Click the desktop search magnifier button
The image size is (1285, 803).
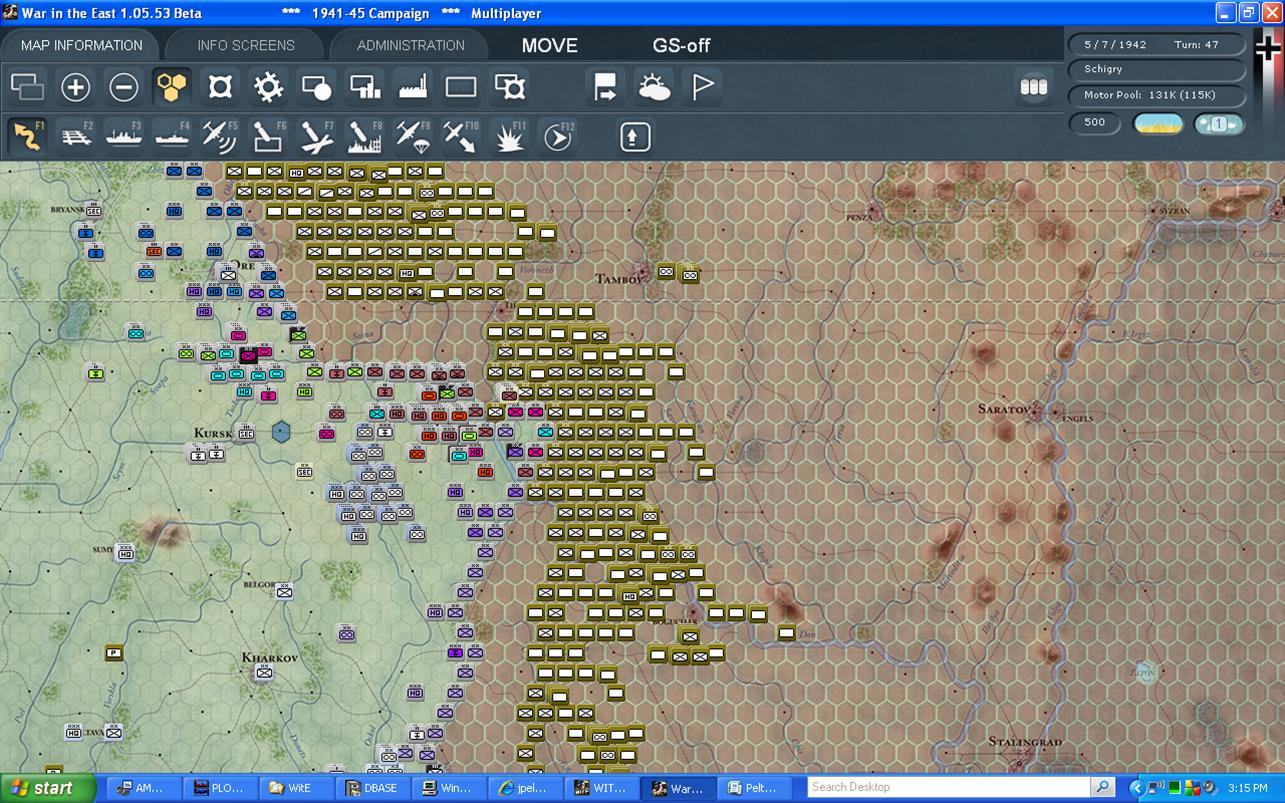pyautogui.click(x=1103, y=787)
